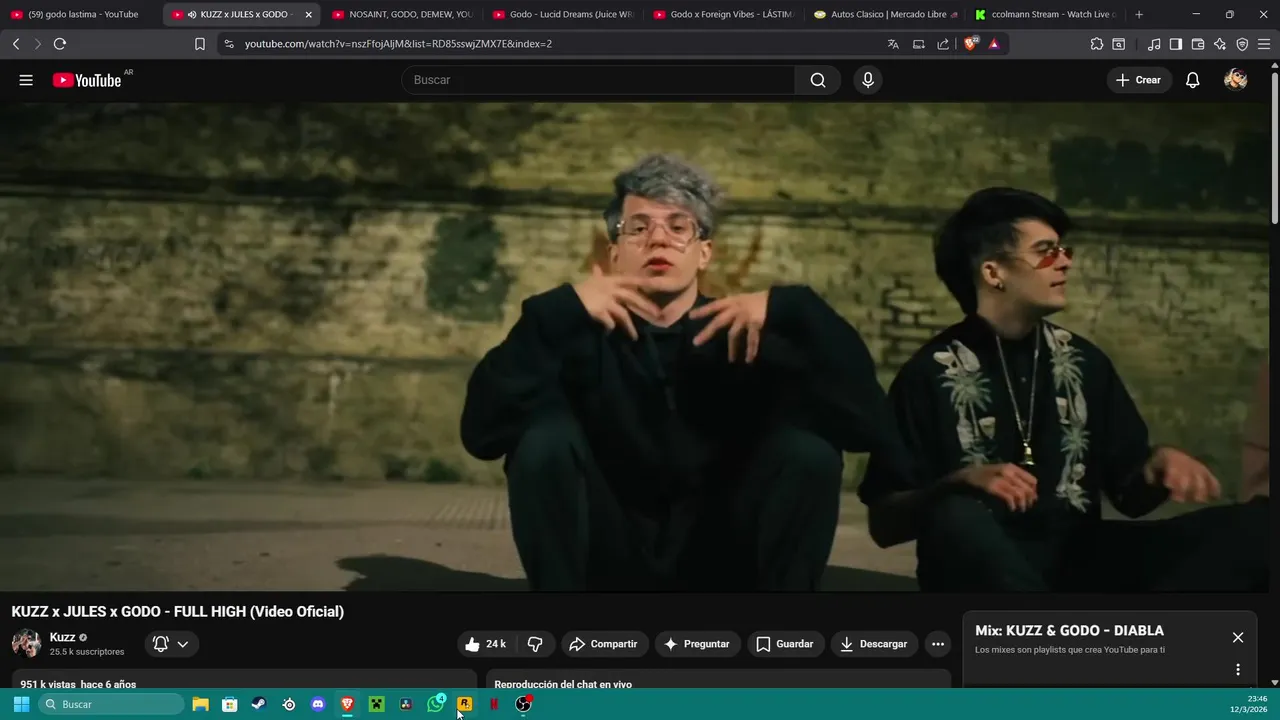Open a new browser tab
1280x720 pixels.
coord(1139,15)
